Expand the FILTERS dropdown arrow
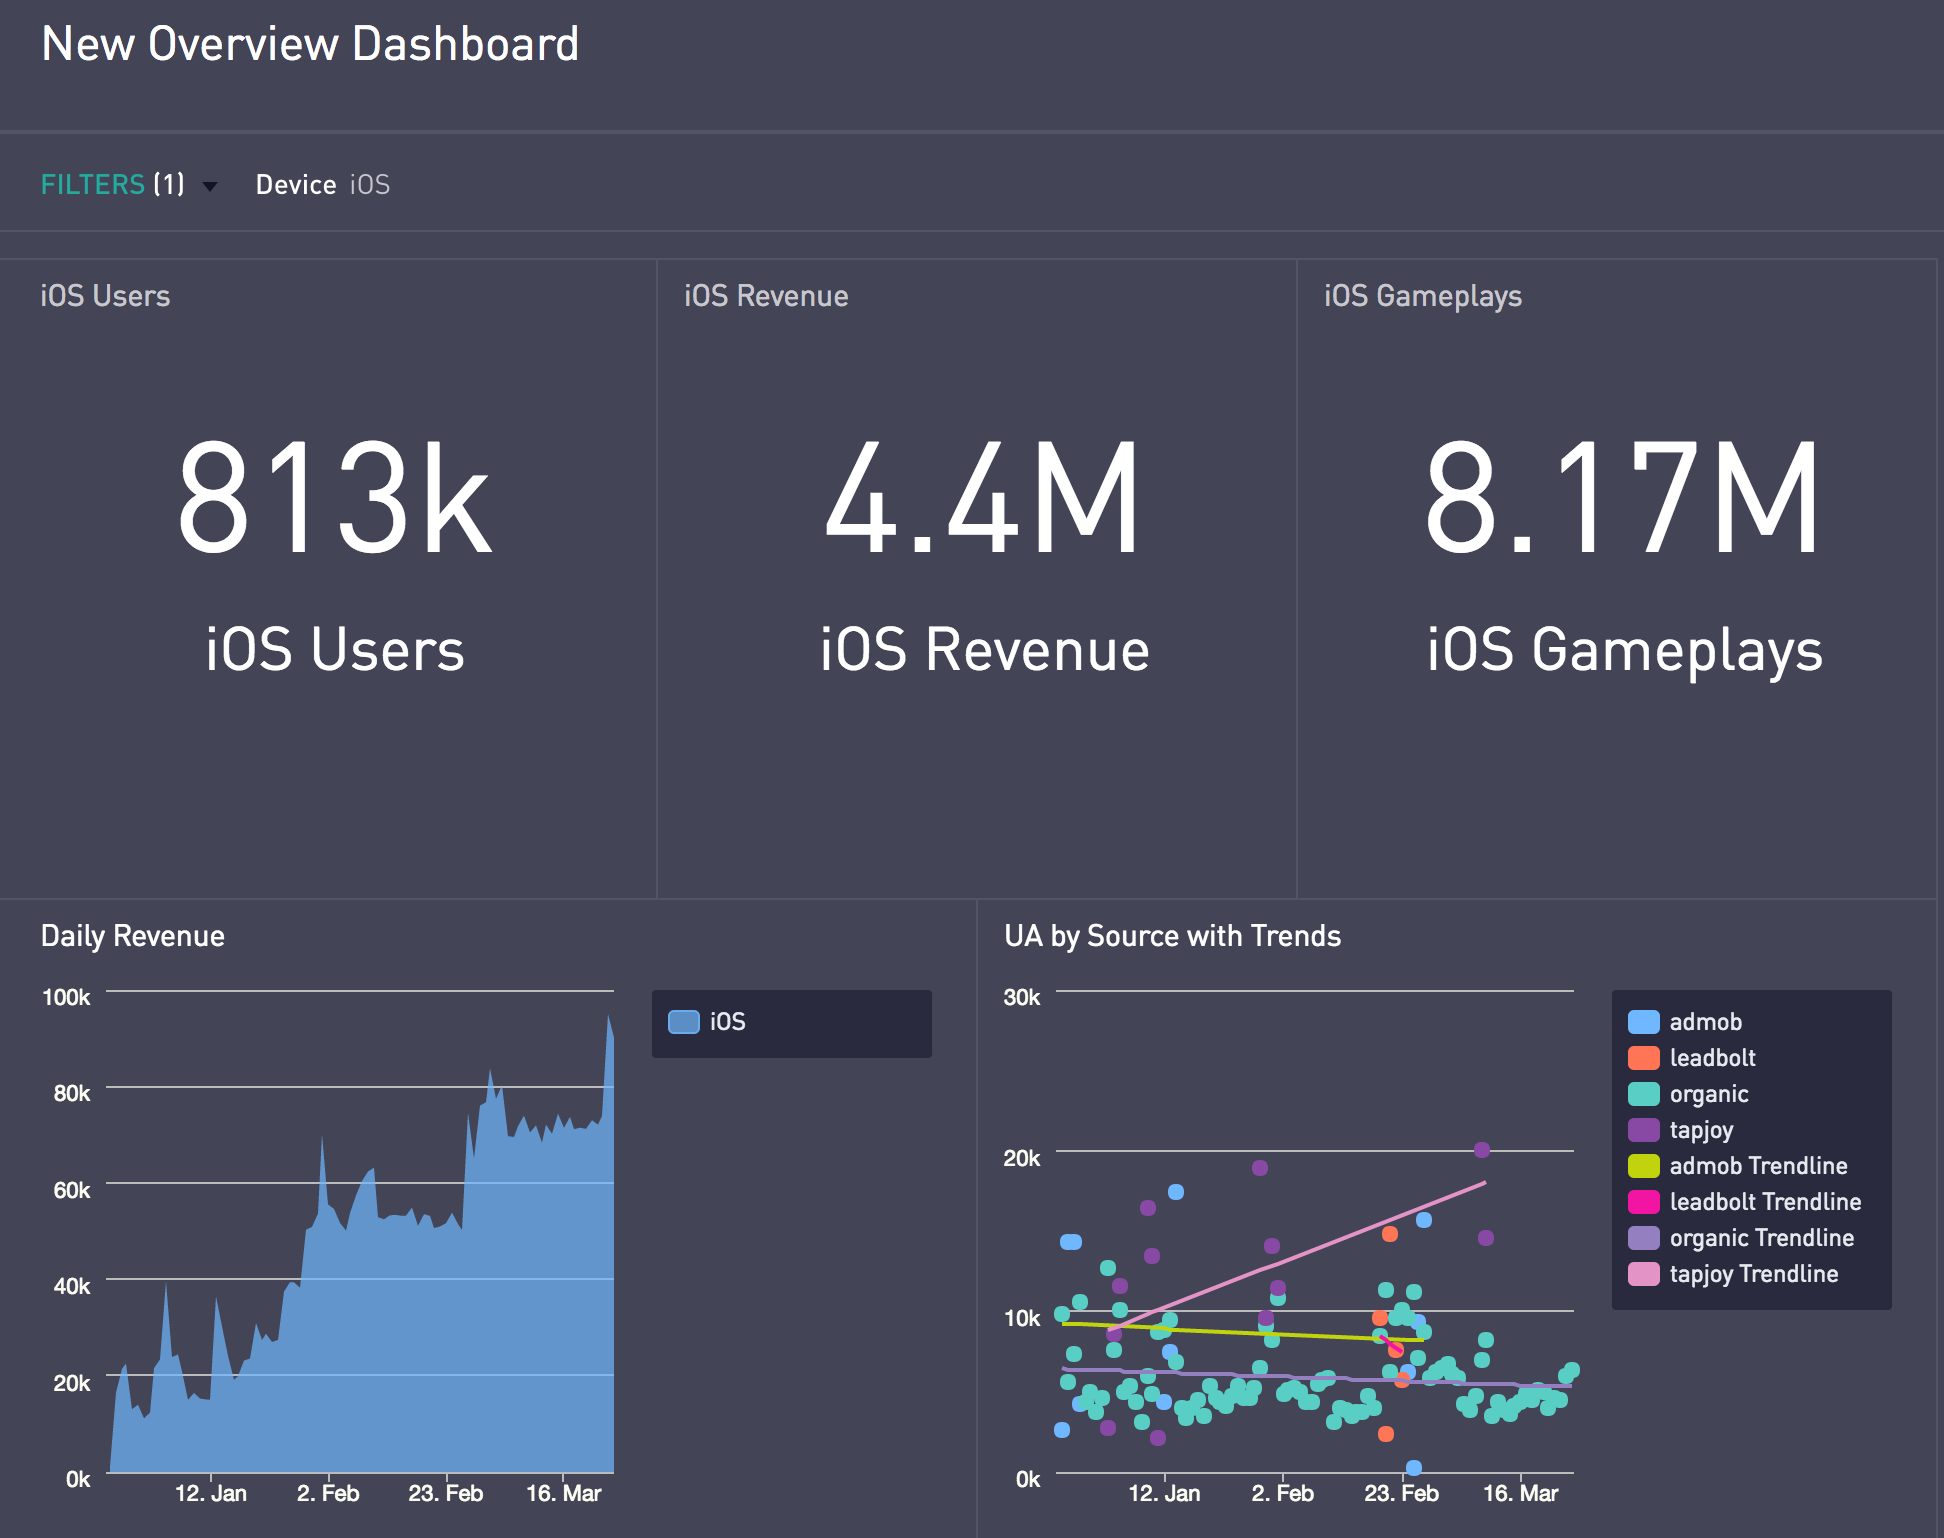The height and width of the screenshot is (1538, 1944). (x=210, y=186)
